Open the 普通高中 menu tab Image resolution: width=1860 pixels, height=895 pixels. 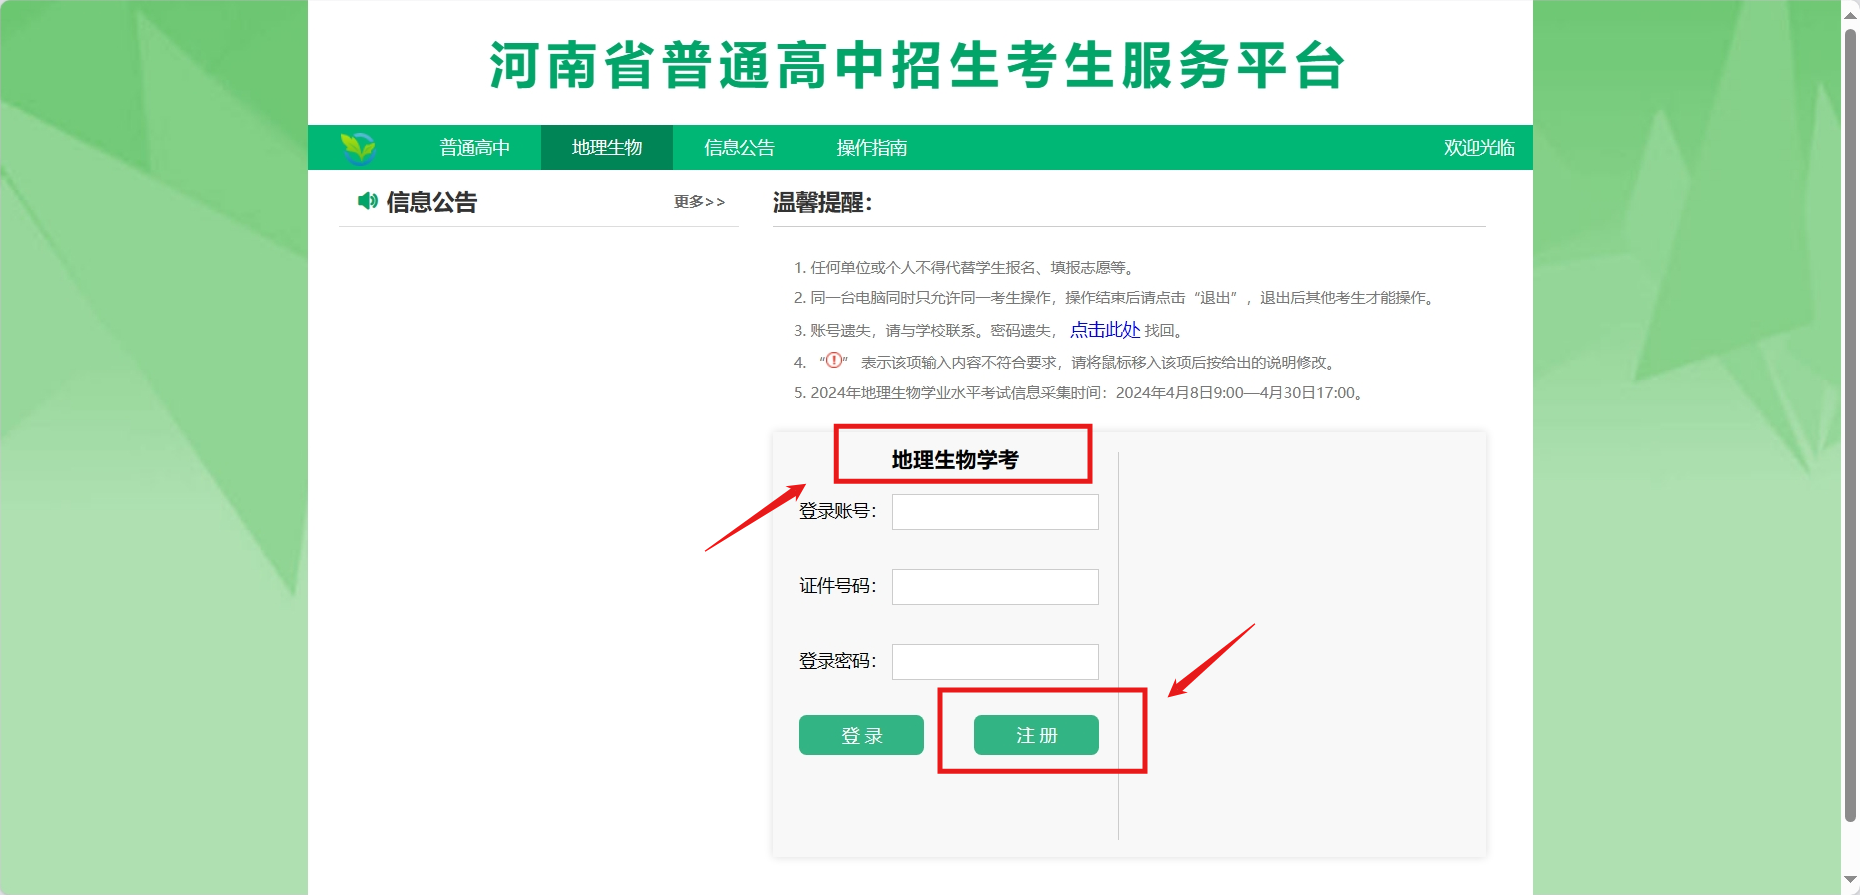click(x=475, y=148)
